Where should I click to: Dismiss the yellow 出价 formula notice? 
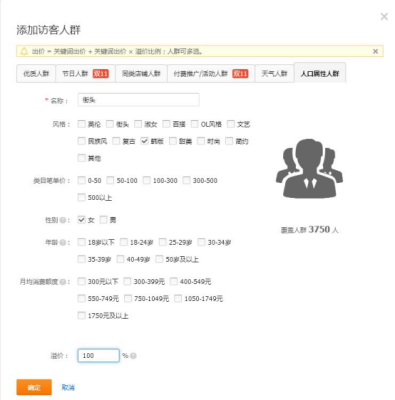[375, 51]
